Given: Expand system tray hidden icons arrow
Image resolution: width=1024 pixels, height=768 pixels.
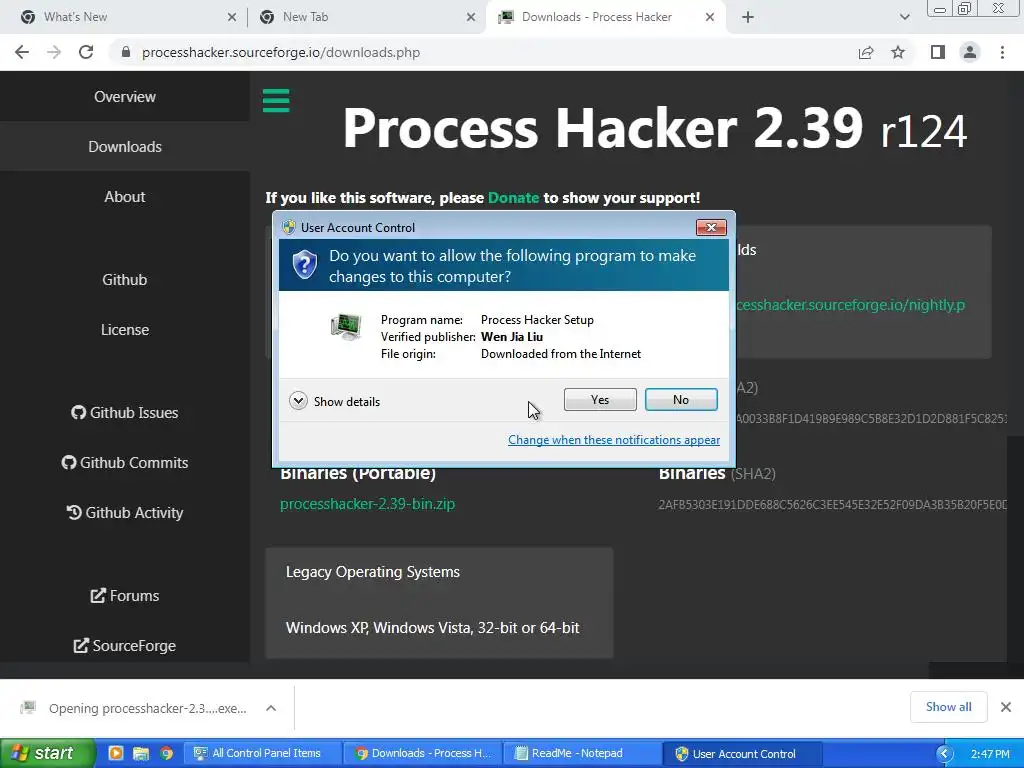Looking at the screenshot, I should coord(944,754).
